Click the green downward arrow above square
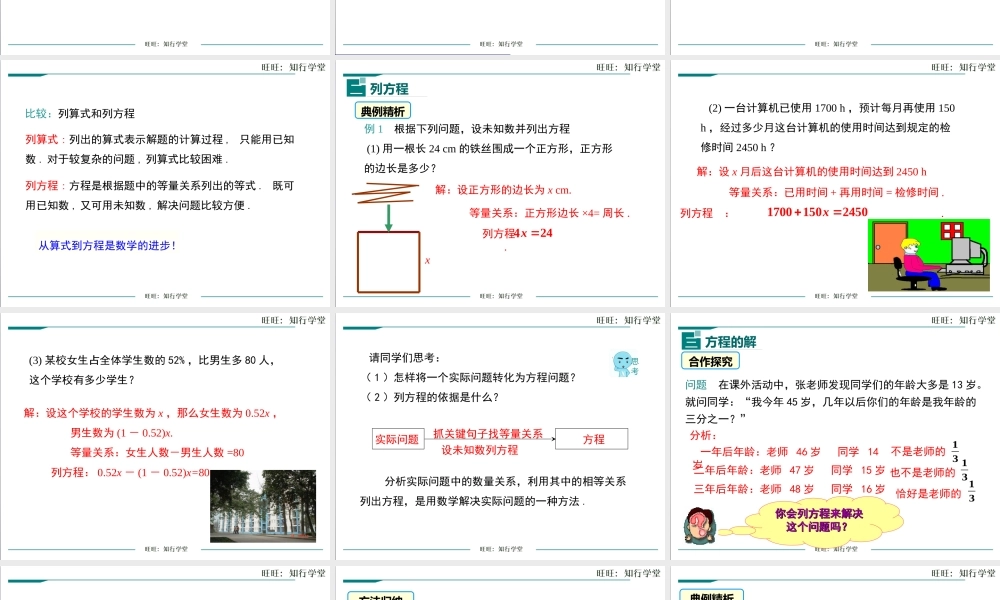The width and height of the screenshot is (1000, 600). click(x=388, y=217)
